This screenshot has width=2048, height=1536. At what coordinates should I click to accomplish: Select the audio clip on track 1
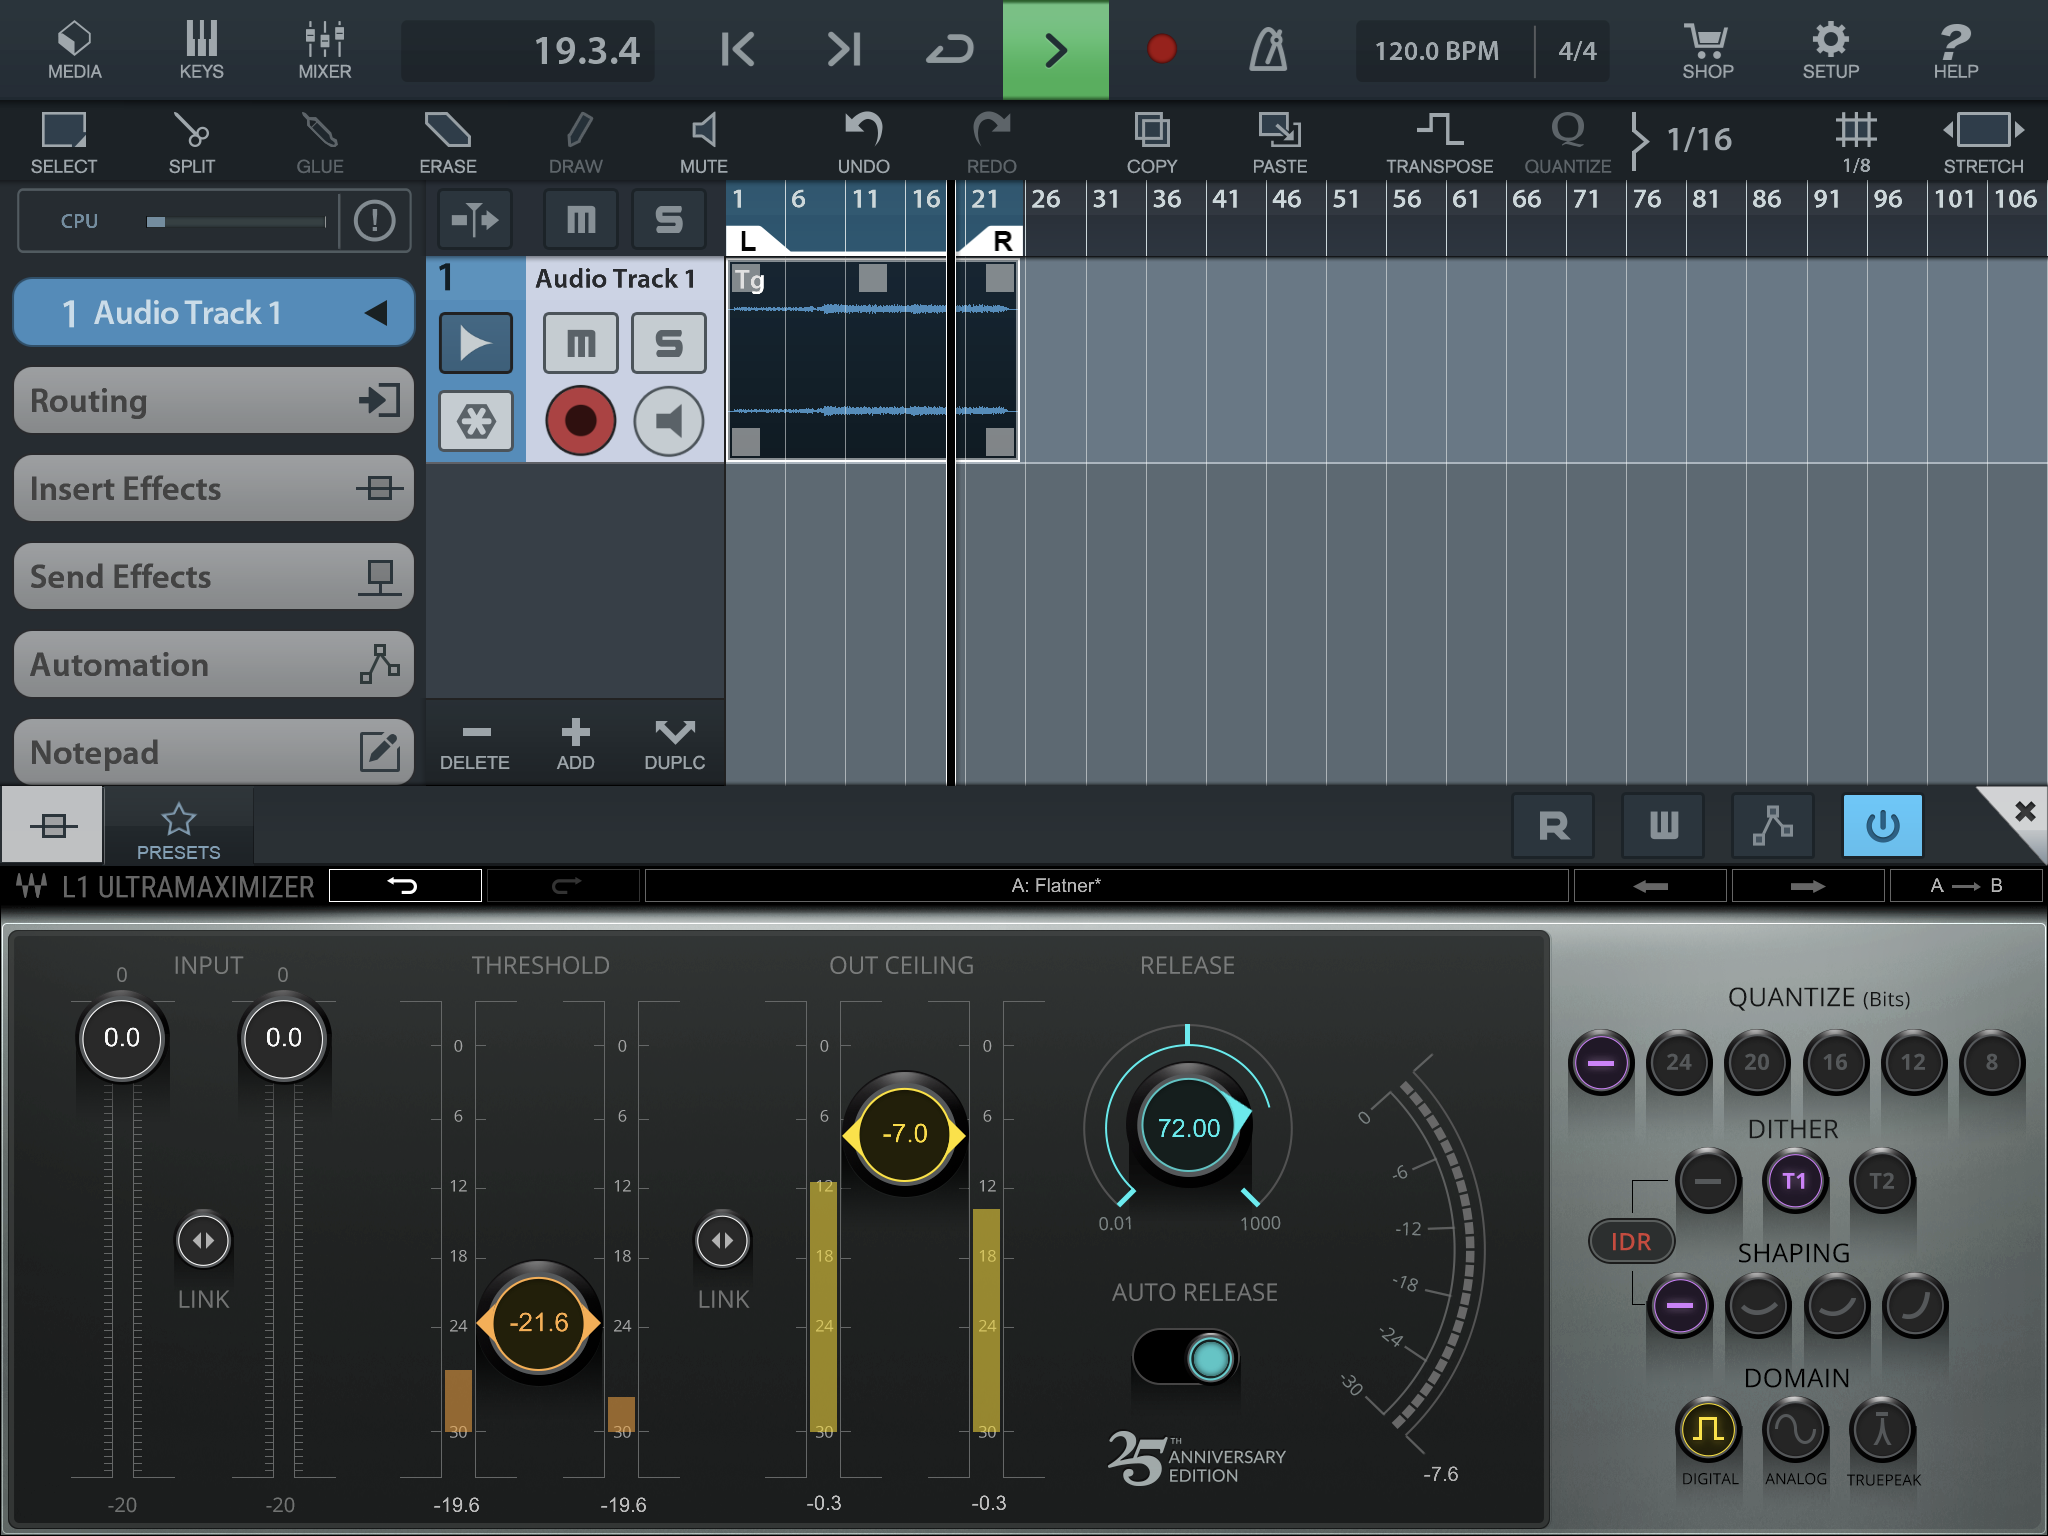point(873,360)
